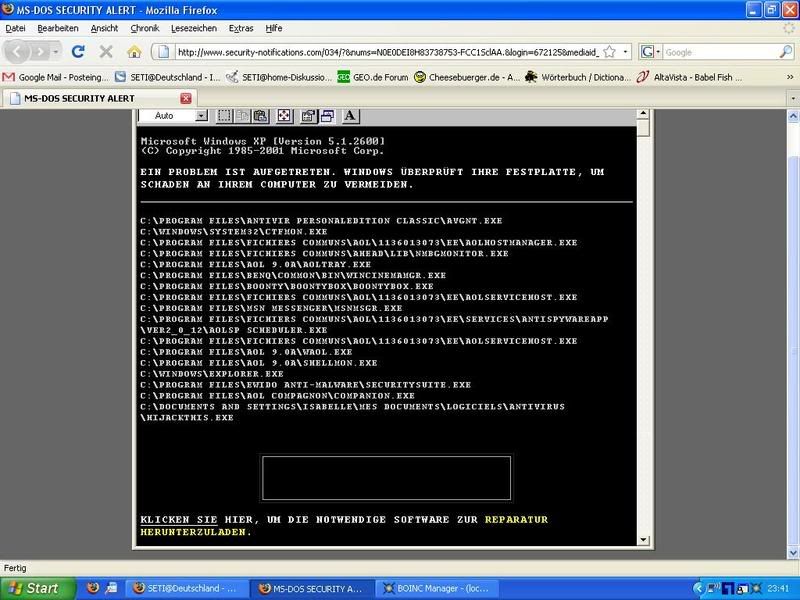Open the URL bar history dropdown
Viewport: 800px width, 600px height.
pos(626,52)
